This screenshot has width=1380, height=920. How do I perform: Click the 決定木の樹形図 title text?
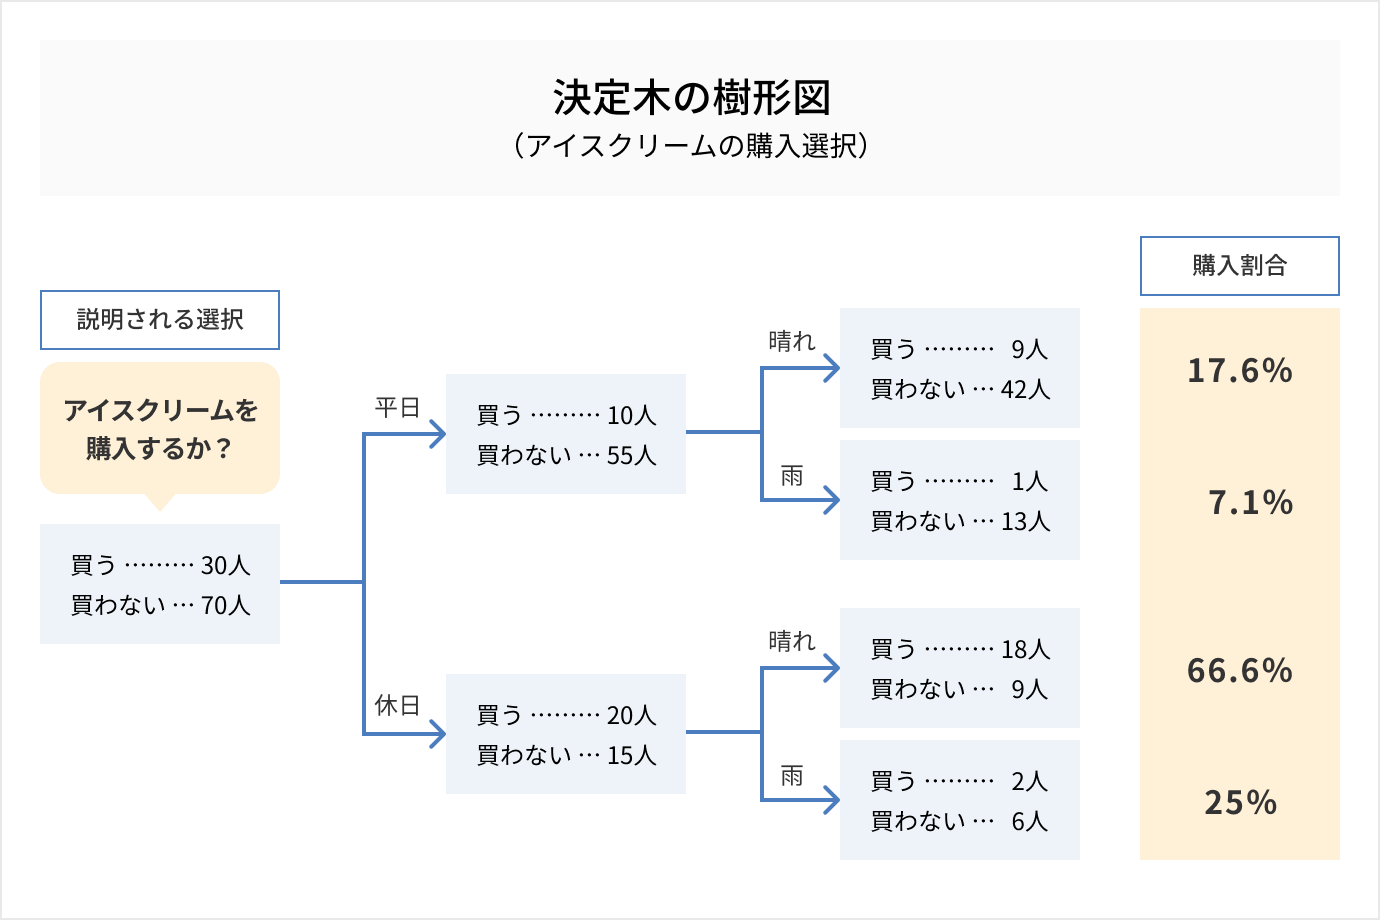click(x=691, y=98)
